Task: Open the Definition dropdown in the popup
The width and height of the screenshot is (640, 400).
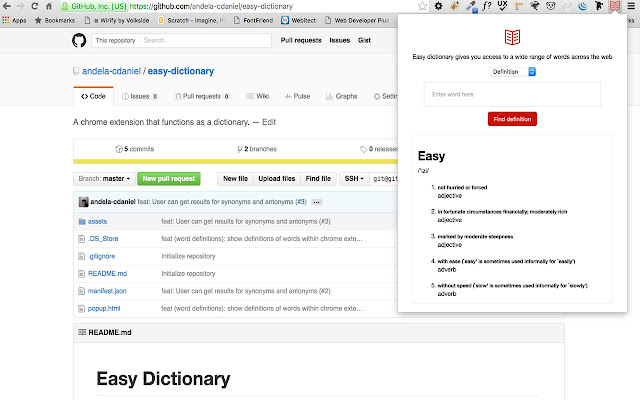Action: point(512,72)
